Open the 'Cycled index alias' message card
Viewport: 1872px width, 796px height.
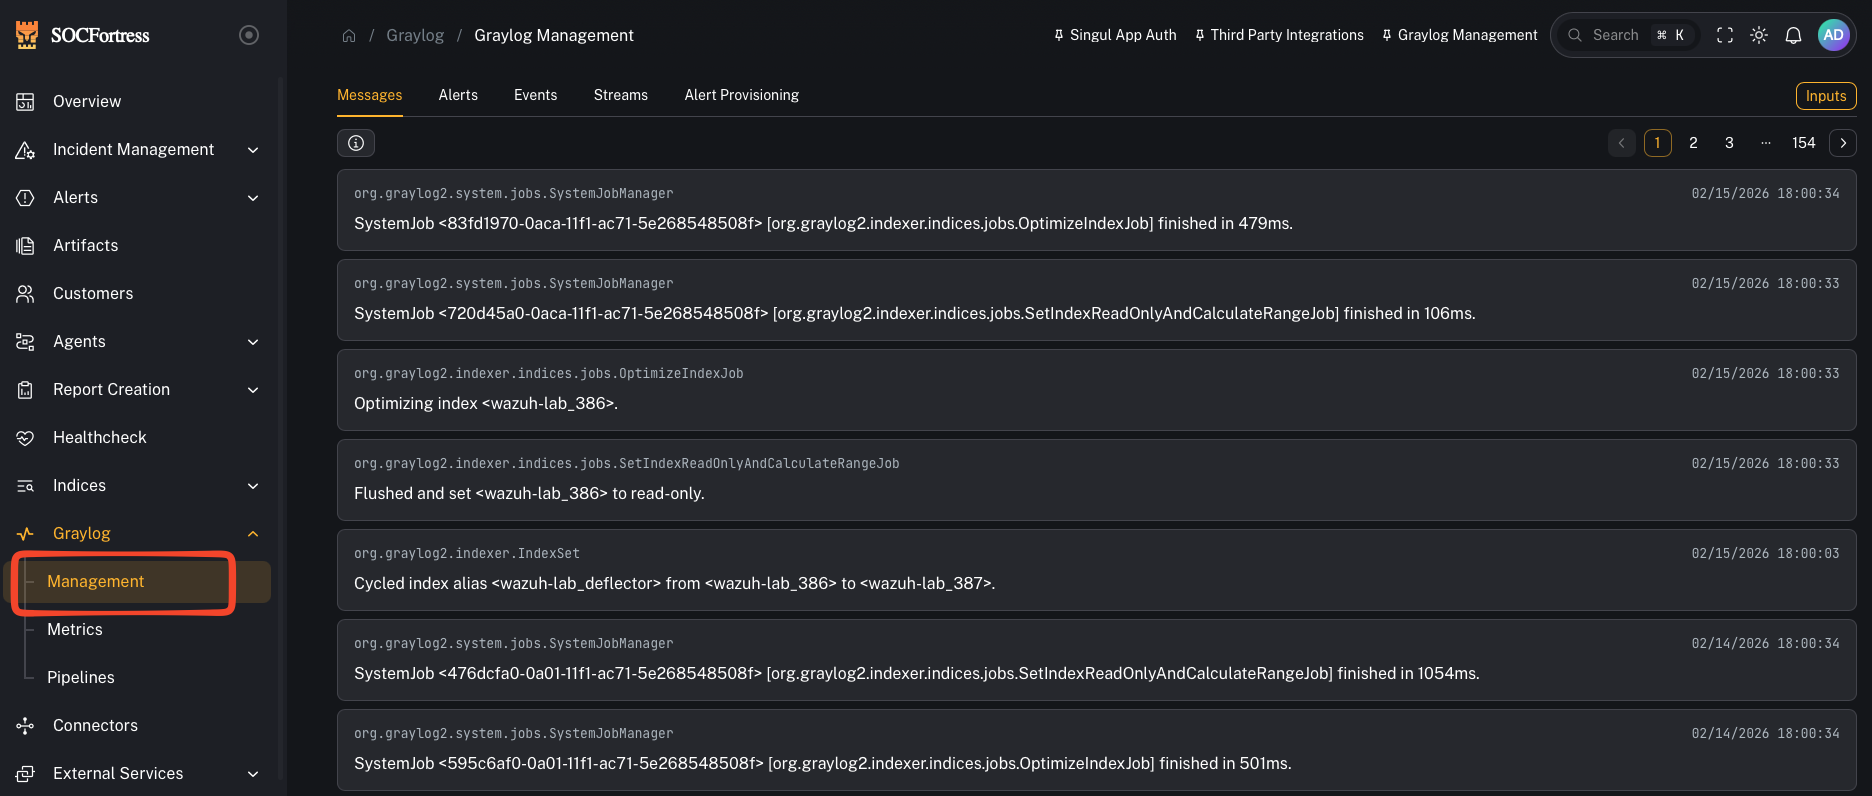pos(1096,570)
